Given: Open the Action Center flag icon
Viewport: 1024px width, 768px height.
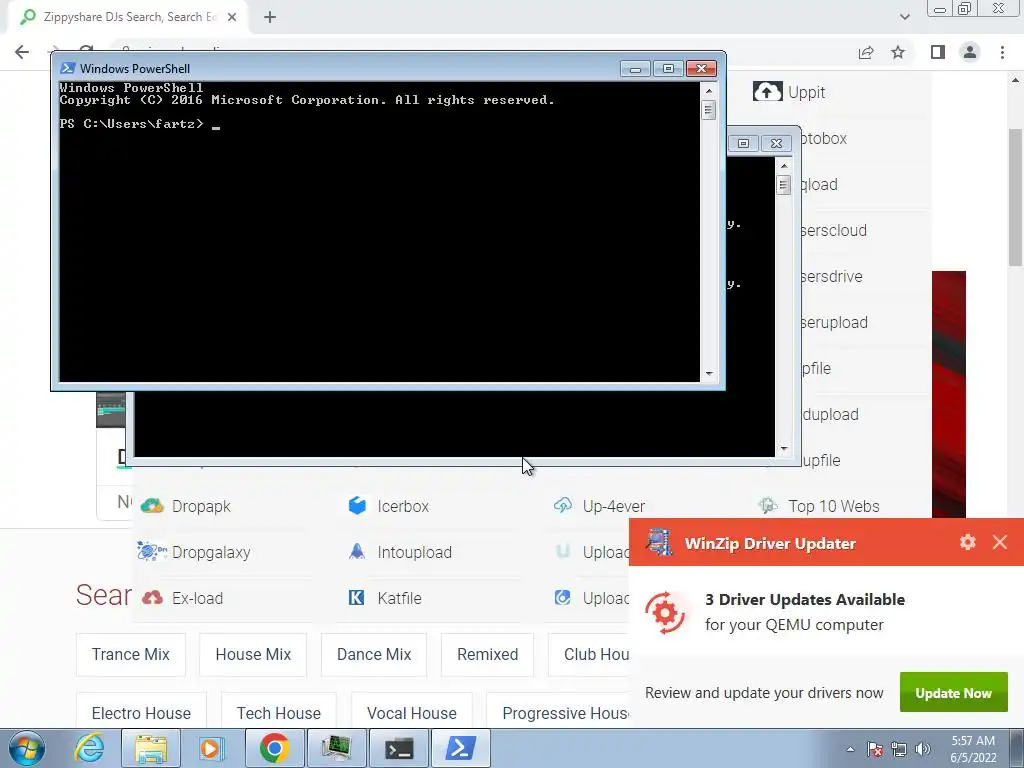Looking at the screenshot, I should click(x=875, y=749).
